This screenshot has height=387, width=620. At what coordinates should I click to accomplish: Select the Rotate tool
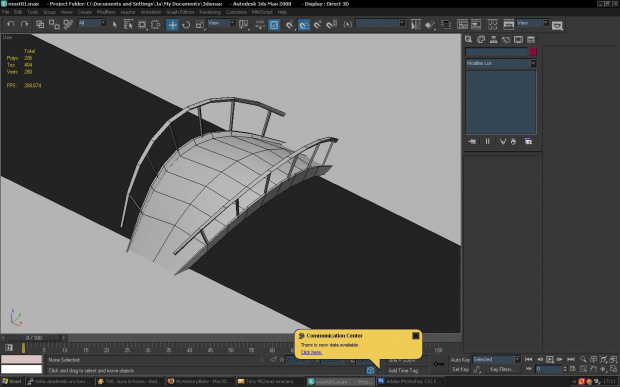[186, 25]
